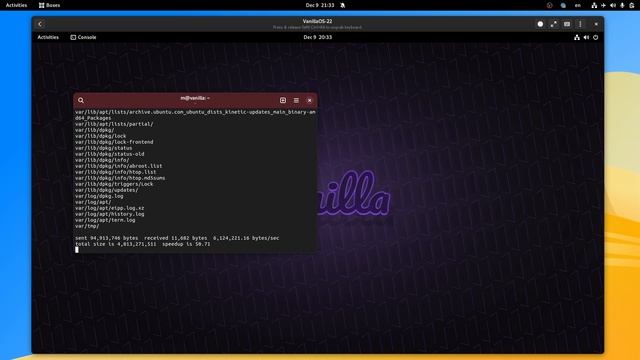640x360 pixels.
Task: Open host Activities overview
Action: click(16, 5)
